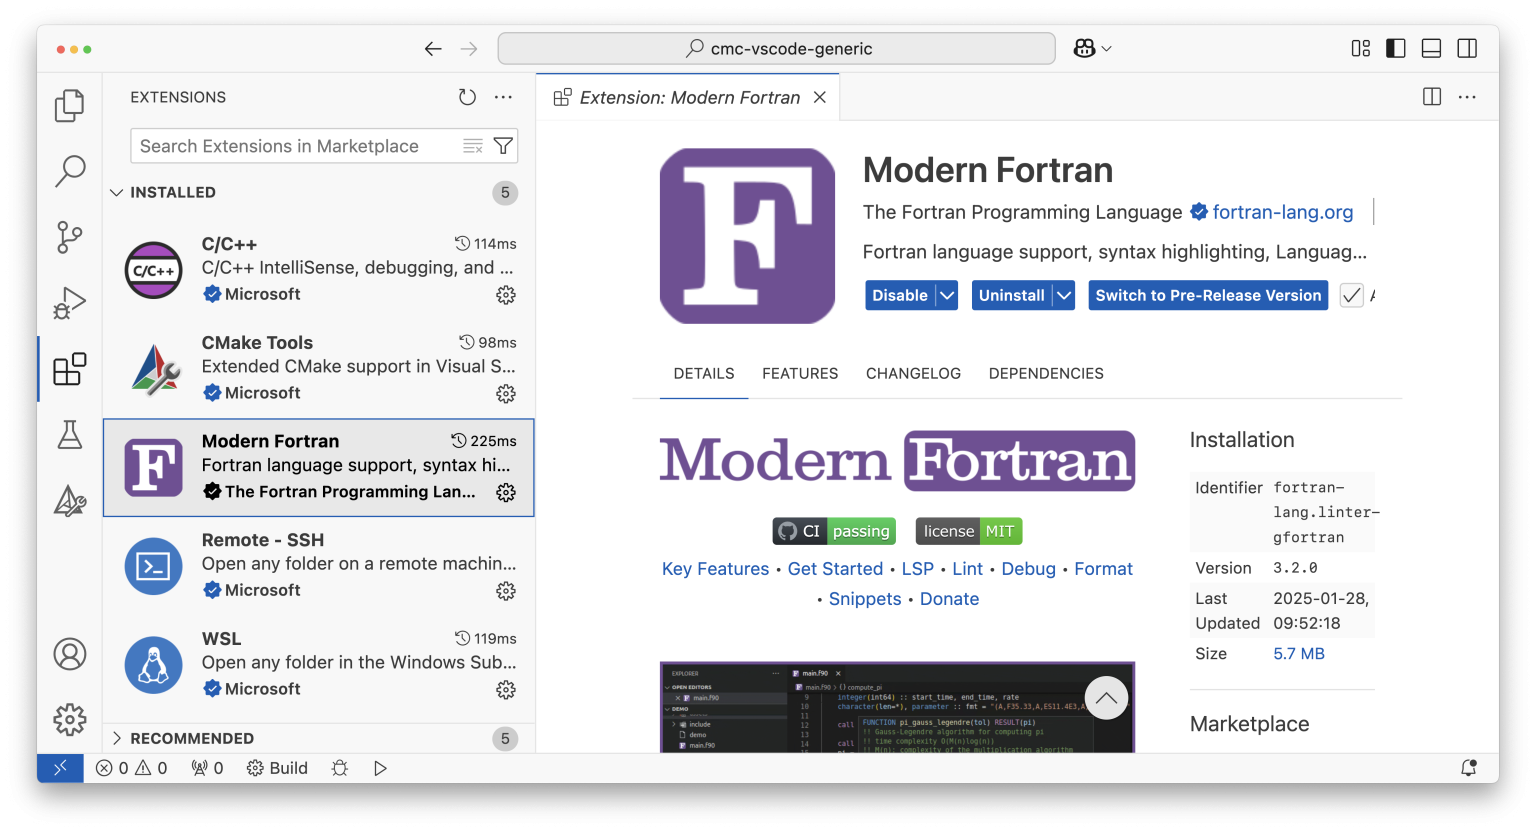Screen dimensions: 1536x832
Task: Open Run and Debug view
Action: click(69, 303)
